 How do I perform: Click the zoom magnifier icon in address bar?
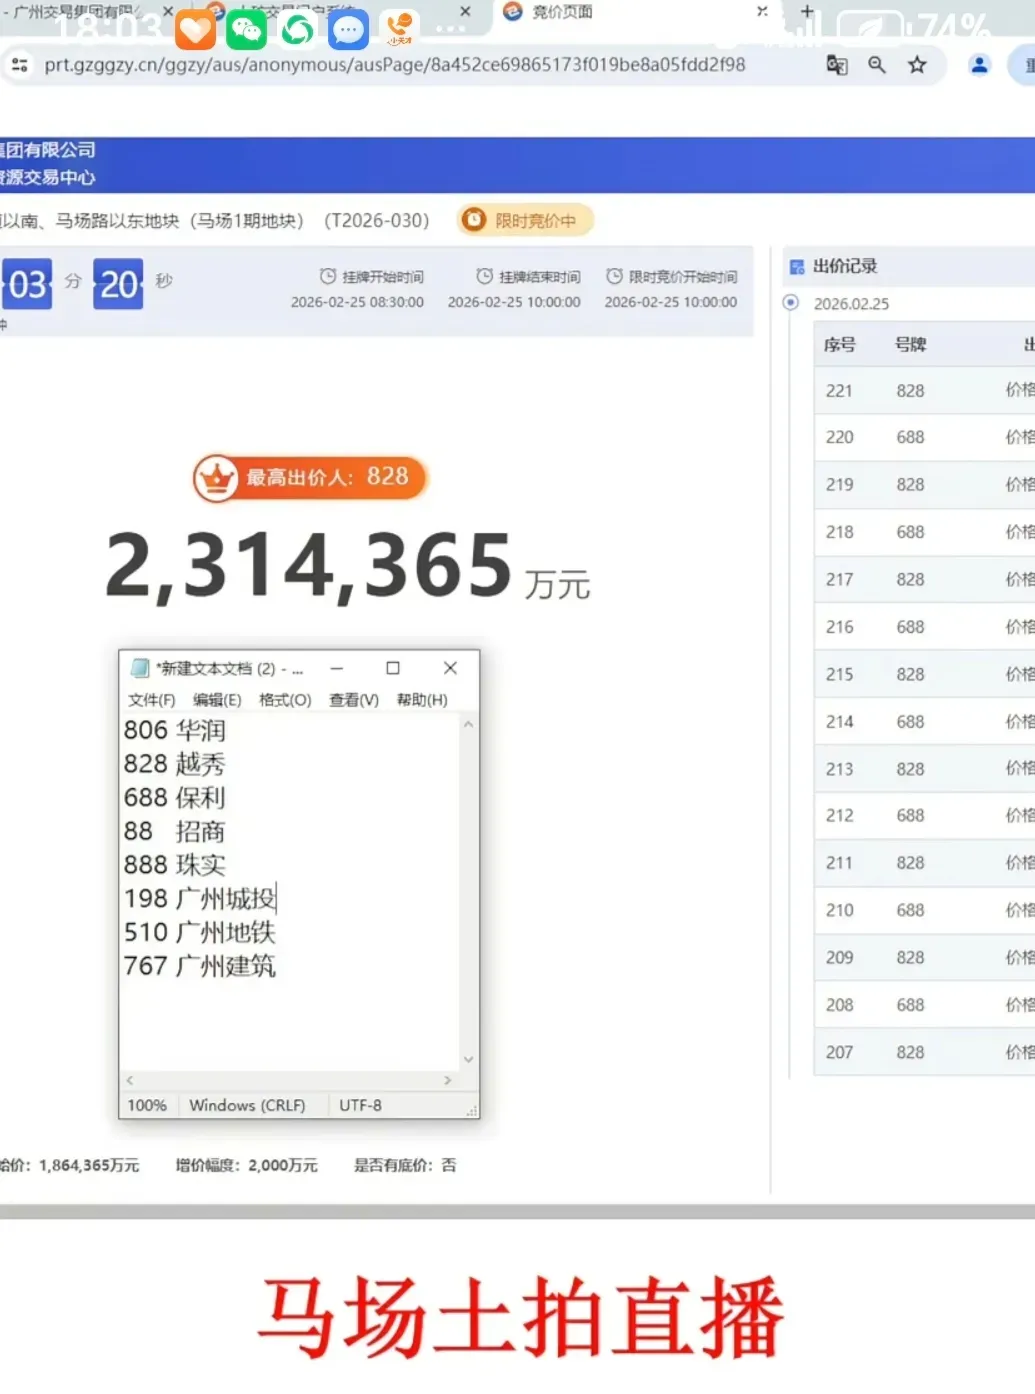point(877,65)
